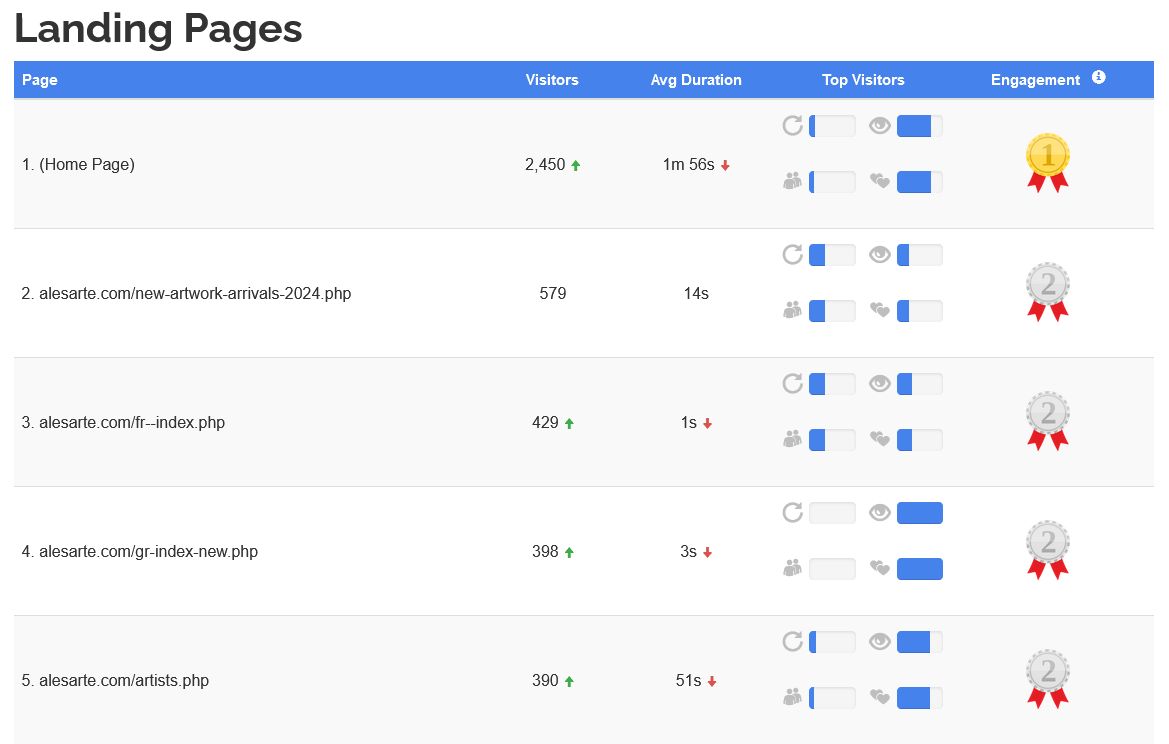The image size is (1169, 744).
Task: Click the Engagement info icon in header
Action: click(x=1098, y=77)
